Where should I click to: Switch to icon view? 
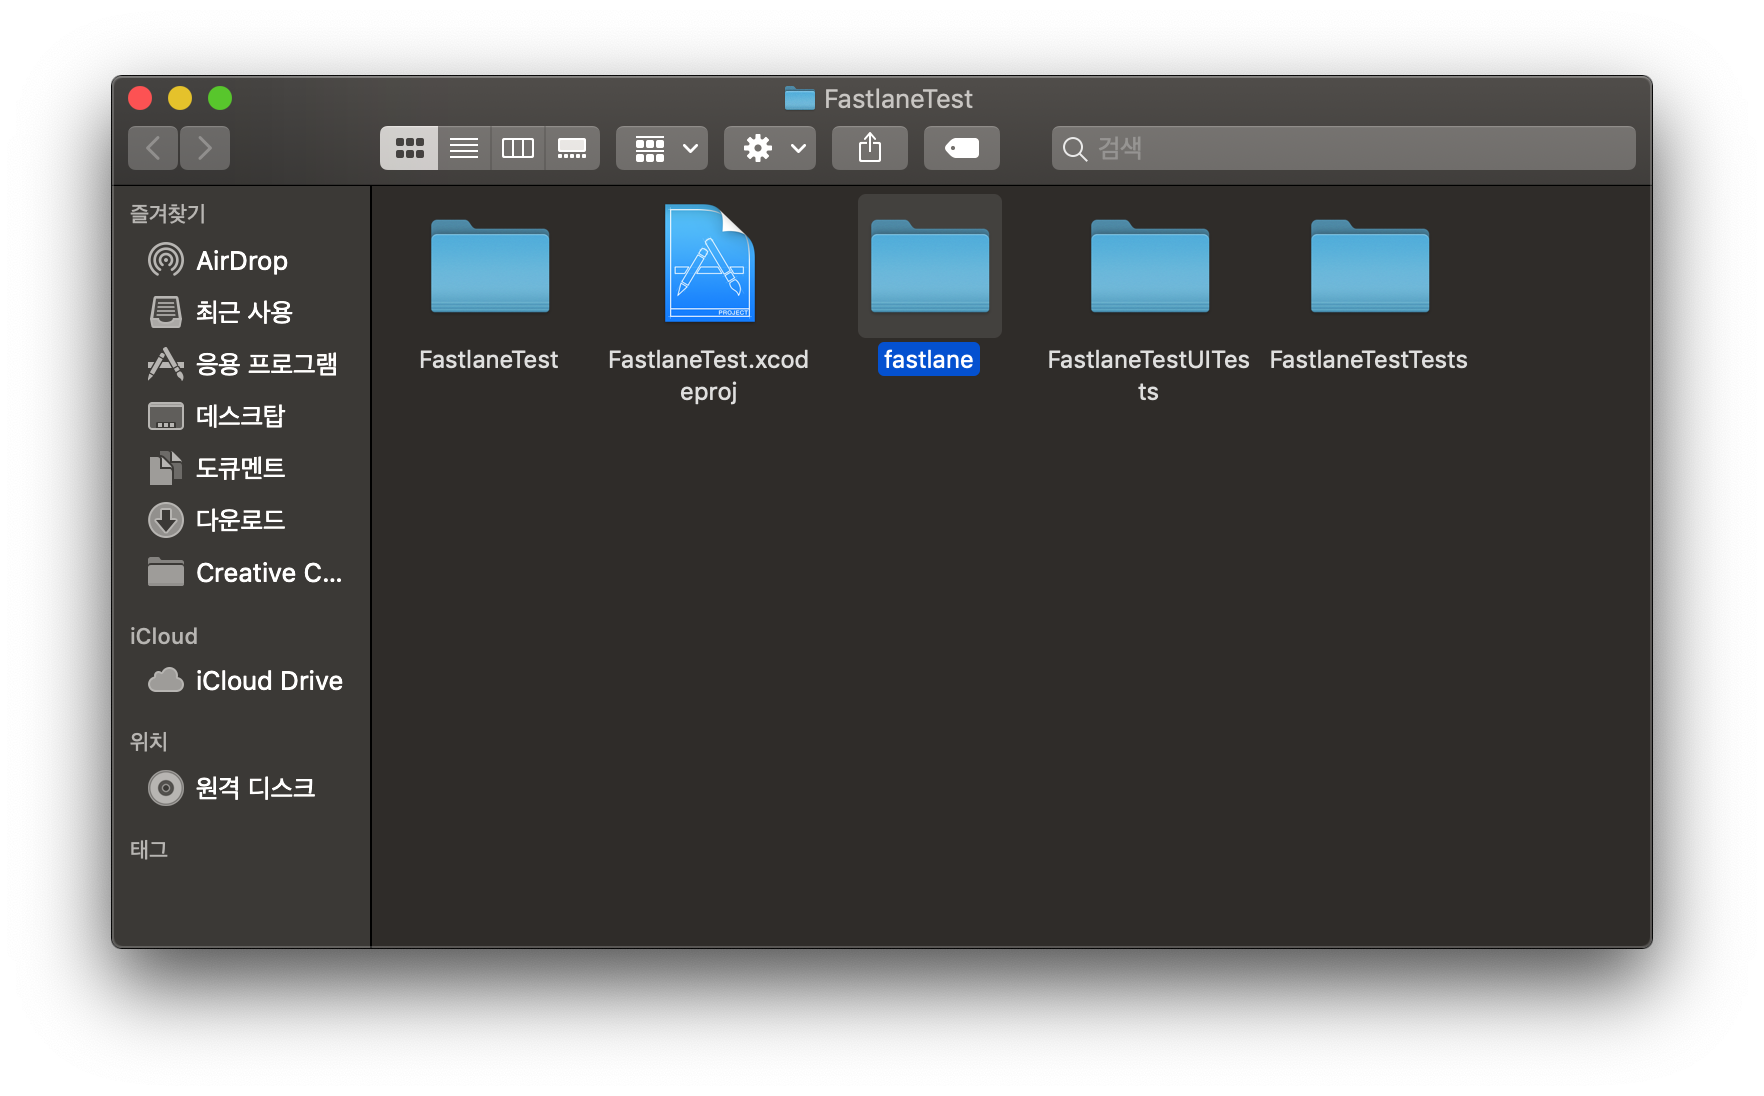click(x=409, y=148)
